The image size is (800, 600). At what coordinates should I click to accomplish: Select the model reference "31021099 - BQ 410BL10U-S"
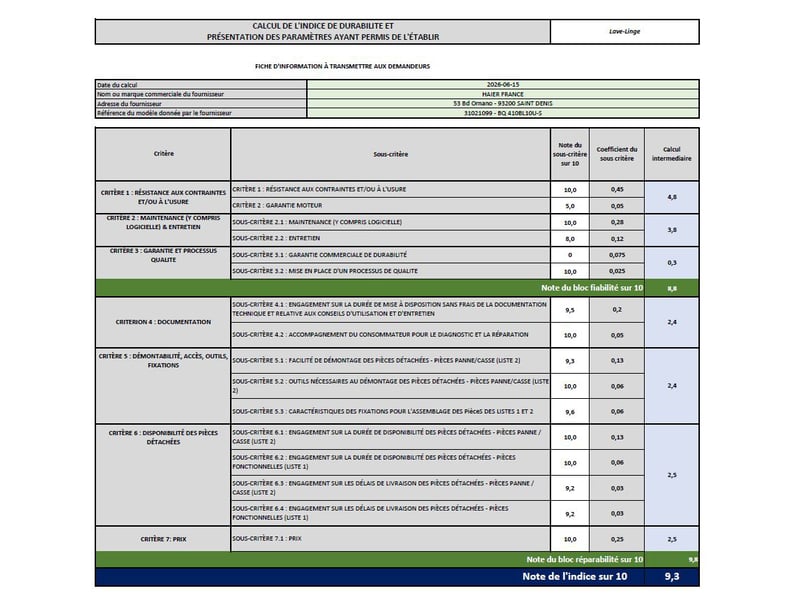503,113
